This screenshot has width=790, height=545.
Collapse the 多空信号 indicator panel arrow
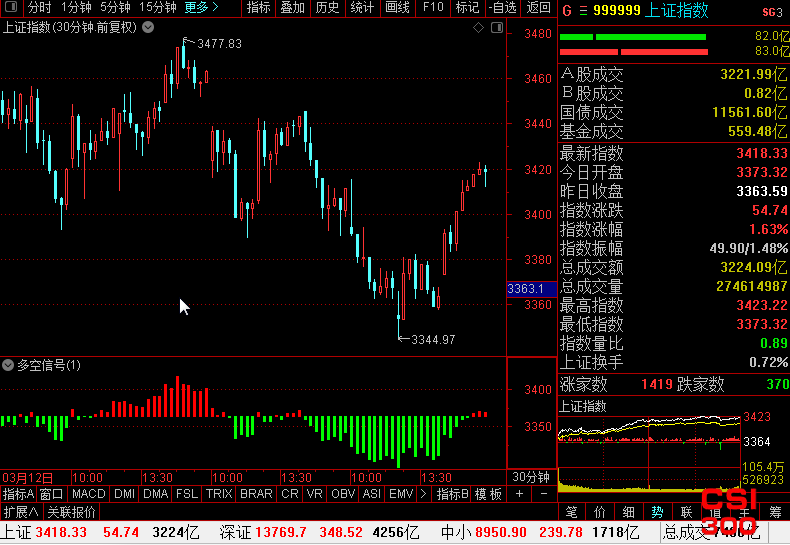tap(8, 365)
